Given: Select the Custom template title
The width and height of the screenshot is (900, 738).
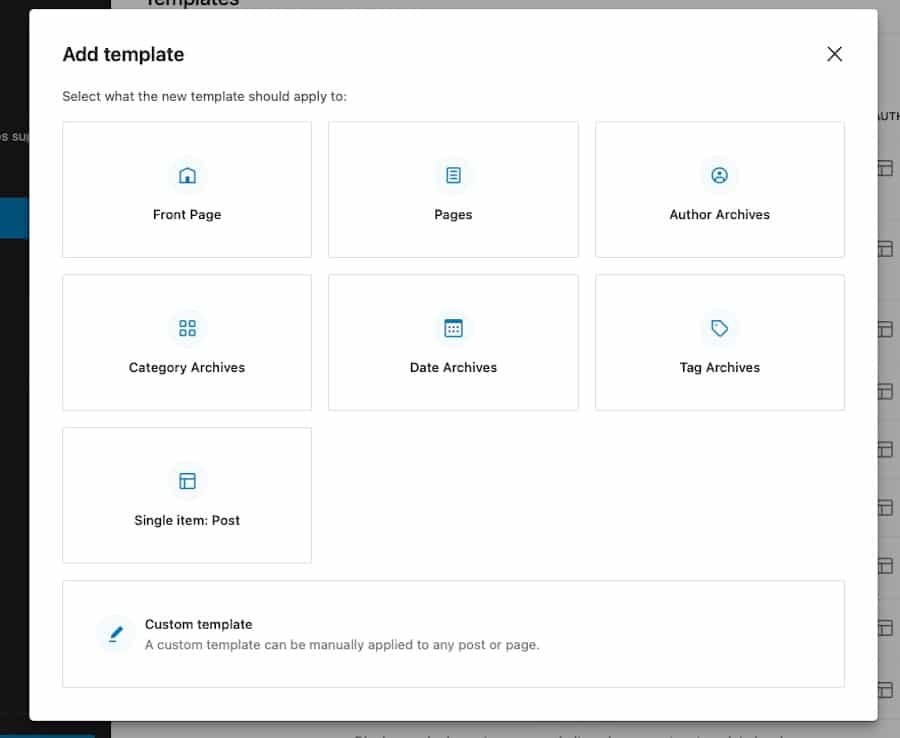Looking at the screenshot, I should 198,624.
